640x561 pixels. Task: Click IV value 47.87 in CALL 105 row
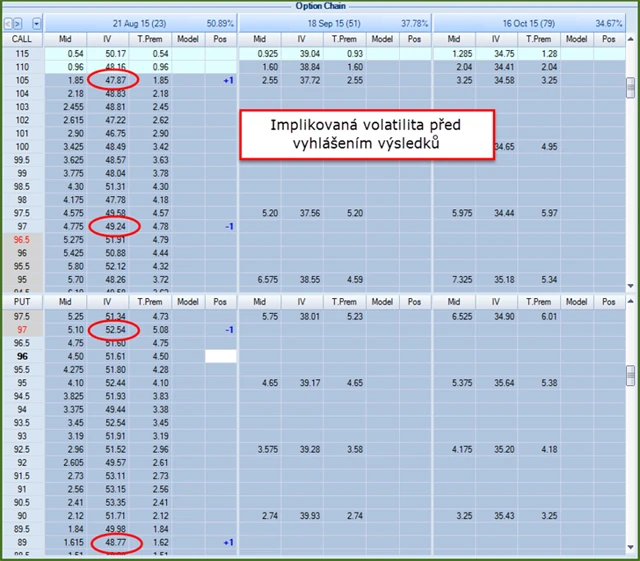(116, 80)
